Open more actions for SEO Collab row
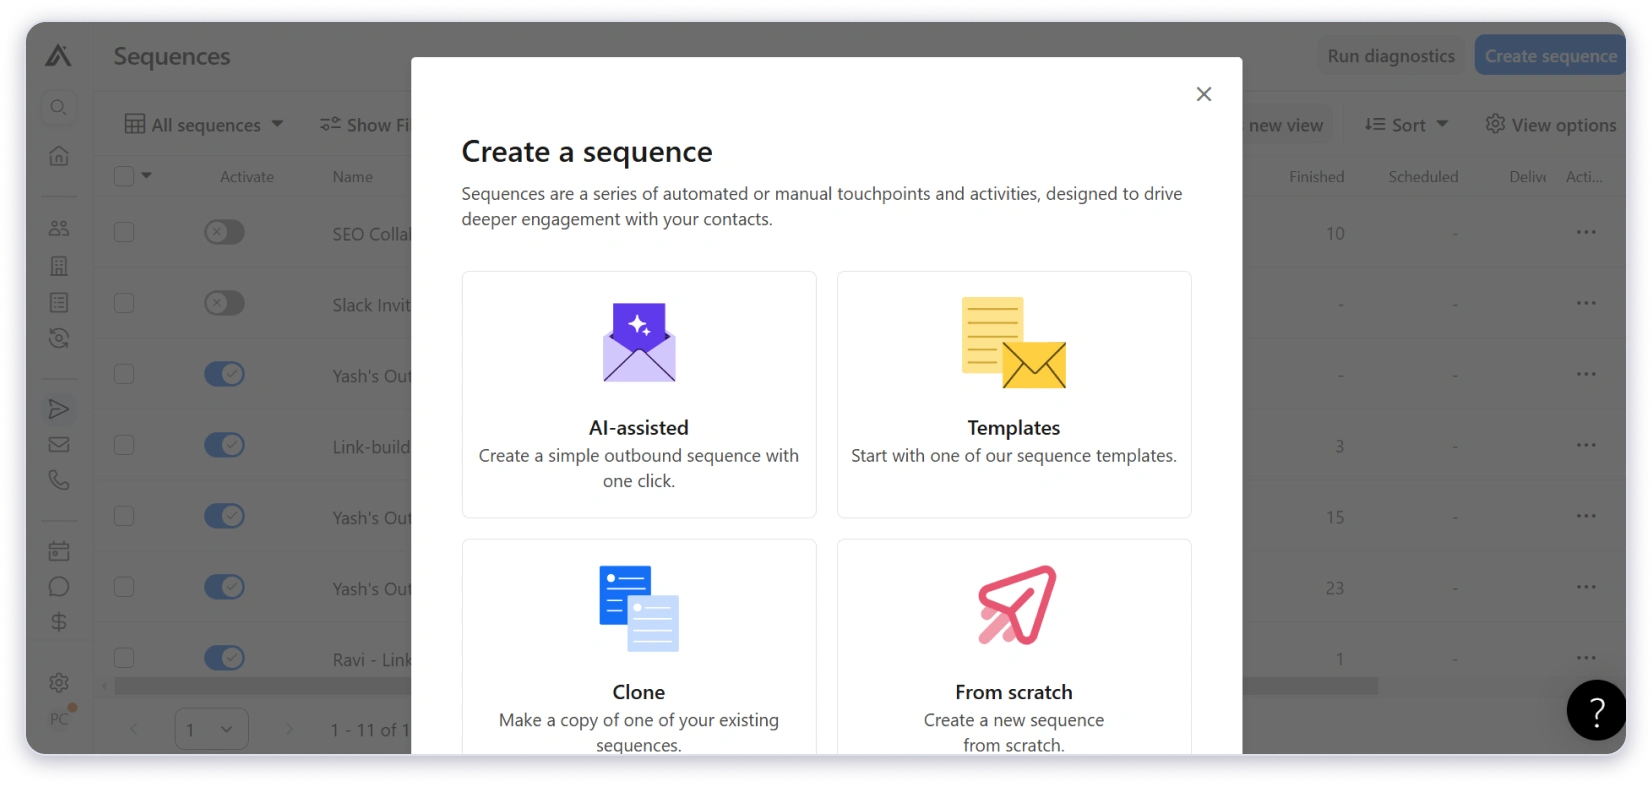This screenshot has width=1652, height=785. click(1586, 232)
